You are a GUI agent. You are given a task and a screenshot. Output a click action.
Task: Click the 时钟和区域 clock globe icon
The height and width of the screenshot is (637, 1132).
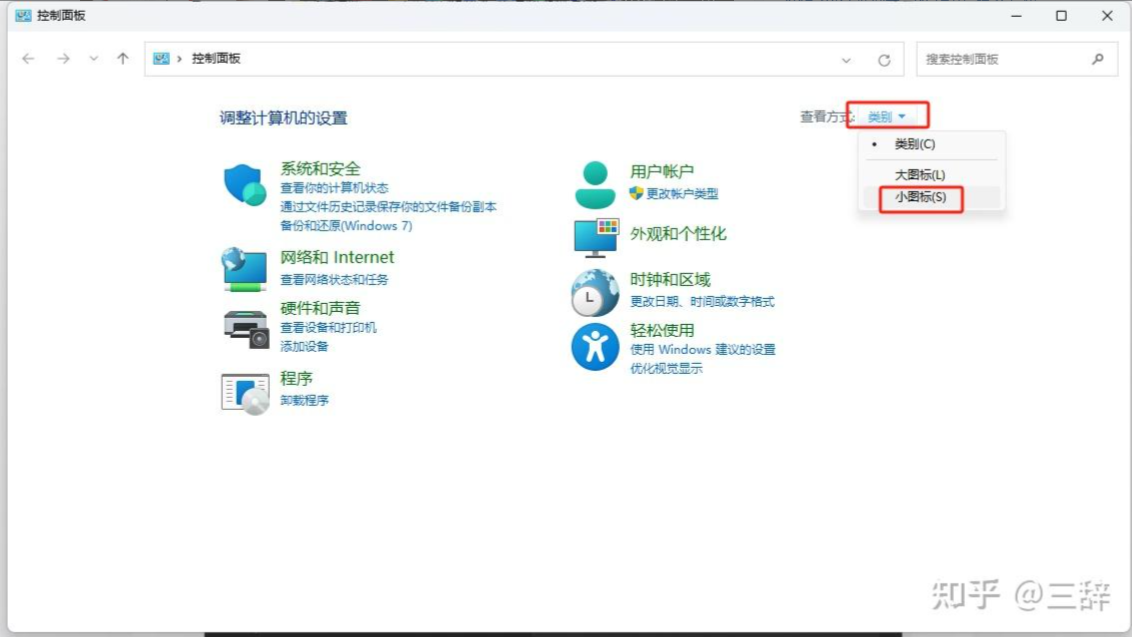click(x=595, y=293)
